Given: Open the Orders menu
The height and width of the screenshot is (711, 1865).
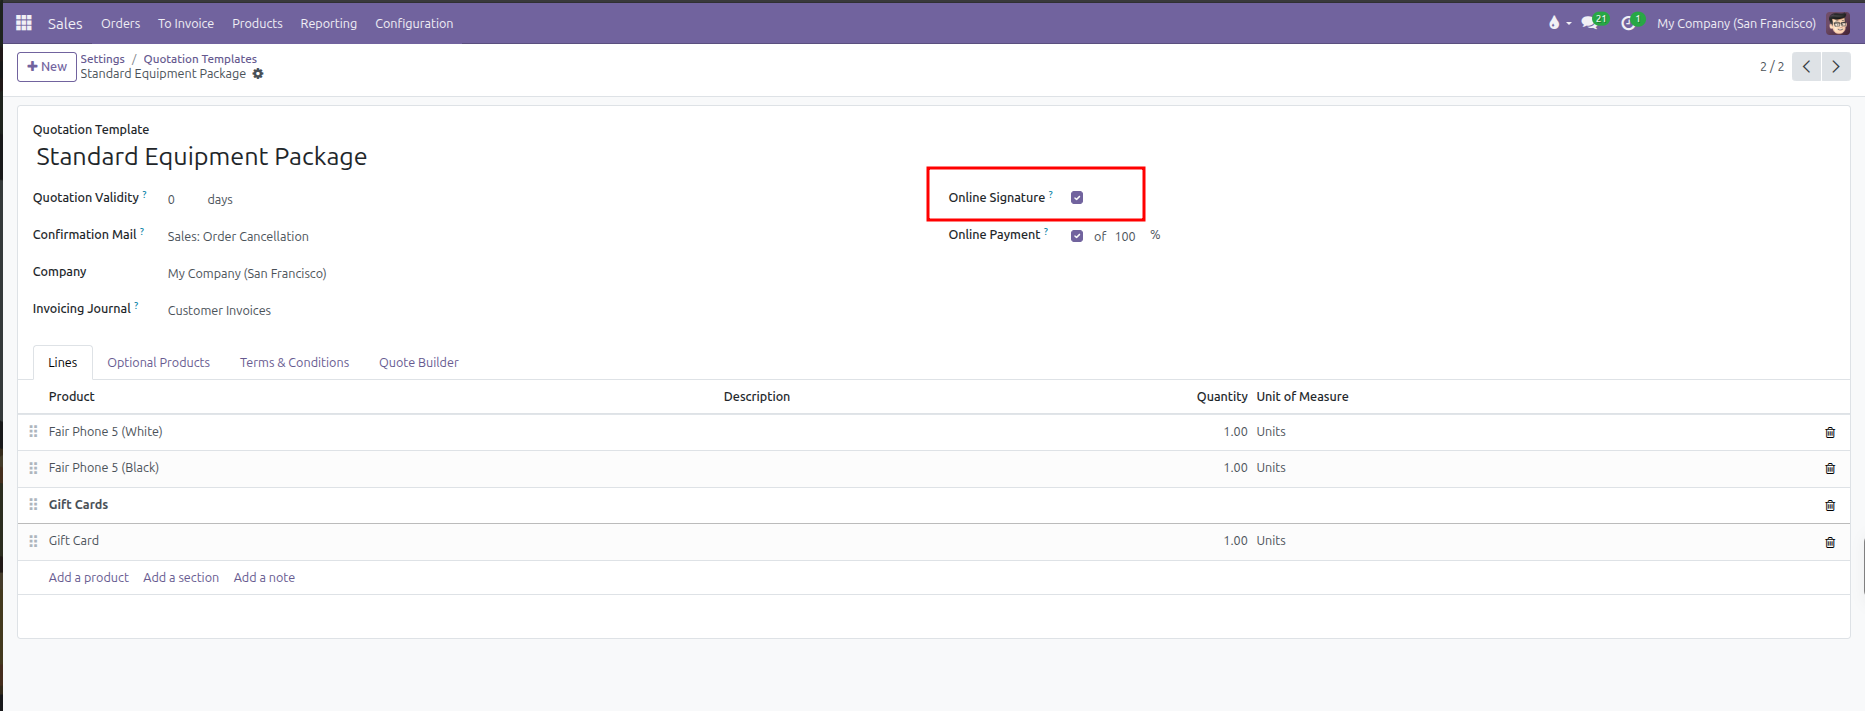Looking at the screenshot, I should tap(121, 23).
